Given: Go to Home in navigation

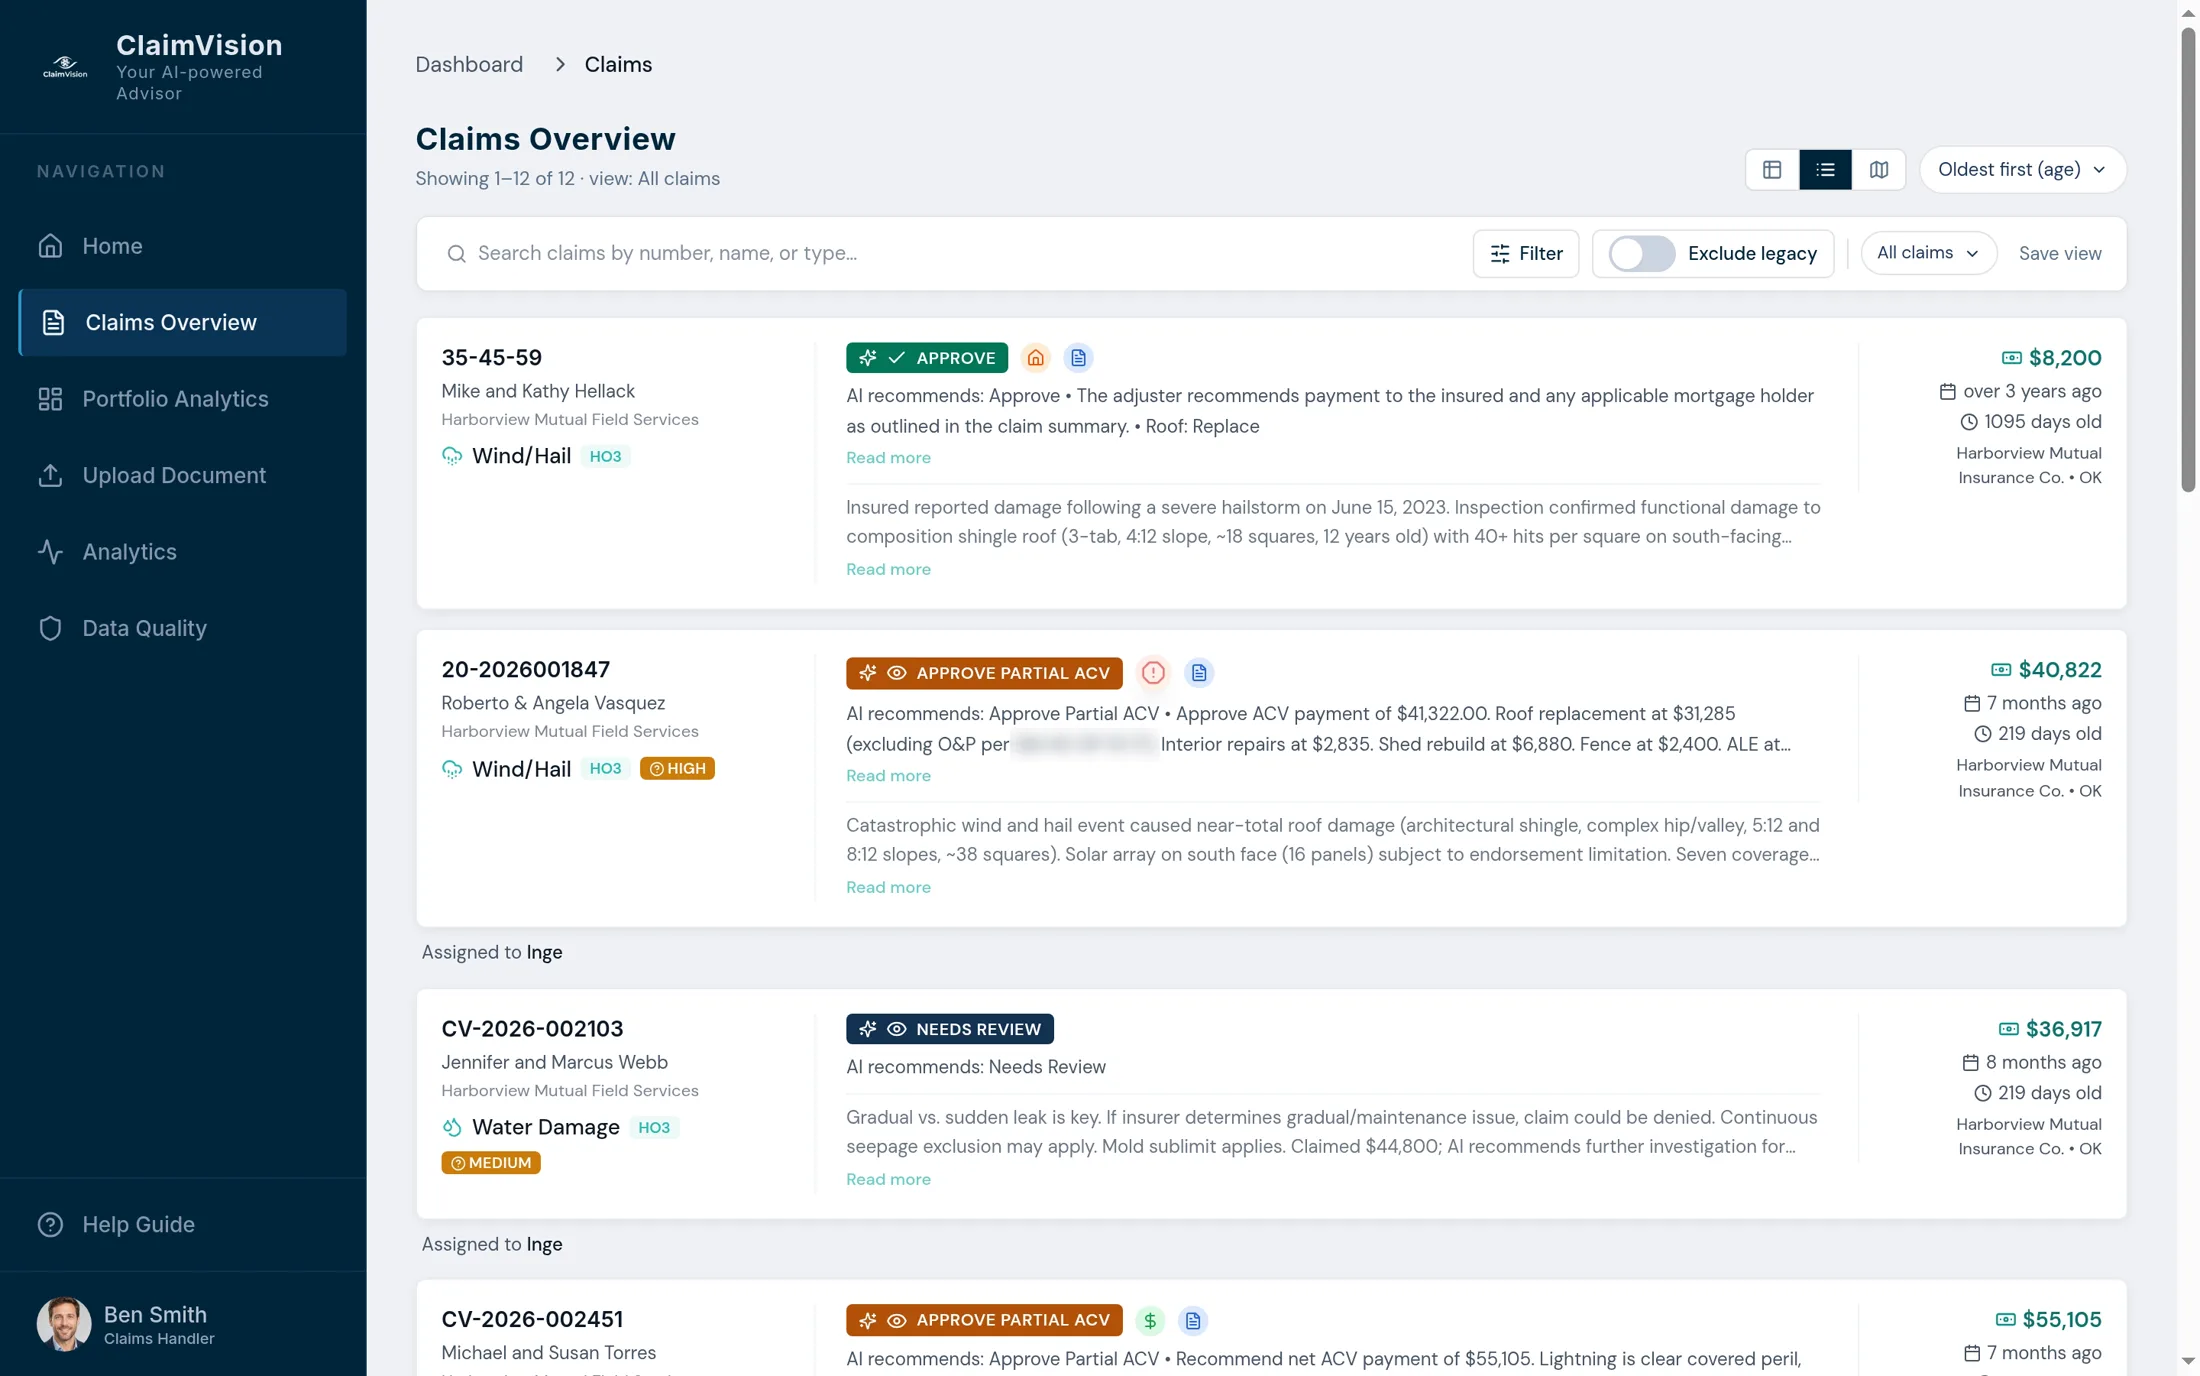Looking at the screenshot, I should pos(183,246).
